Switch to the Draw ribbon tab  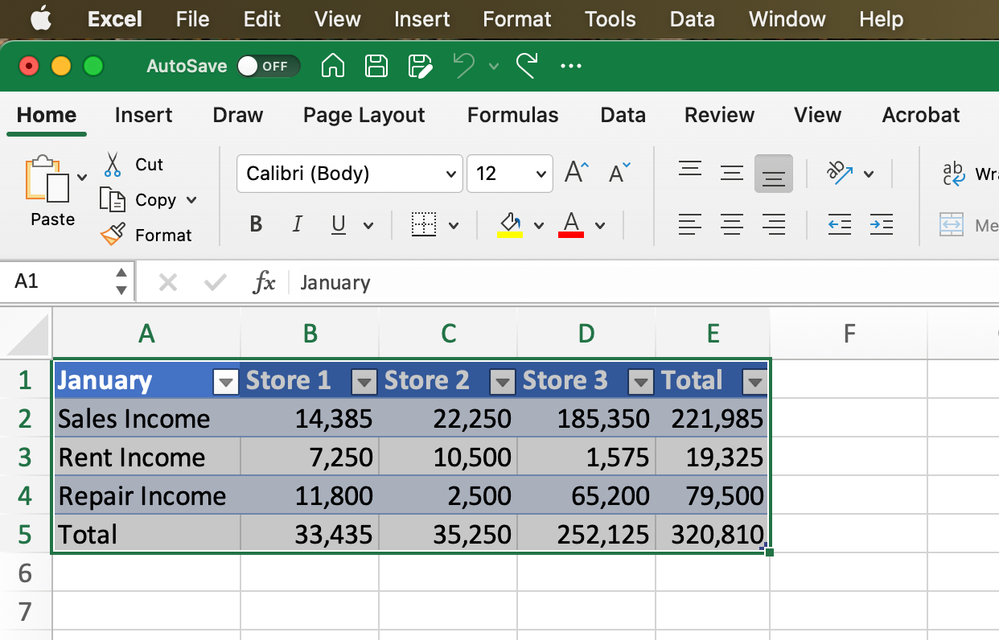238,115
